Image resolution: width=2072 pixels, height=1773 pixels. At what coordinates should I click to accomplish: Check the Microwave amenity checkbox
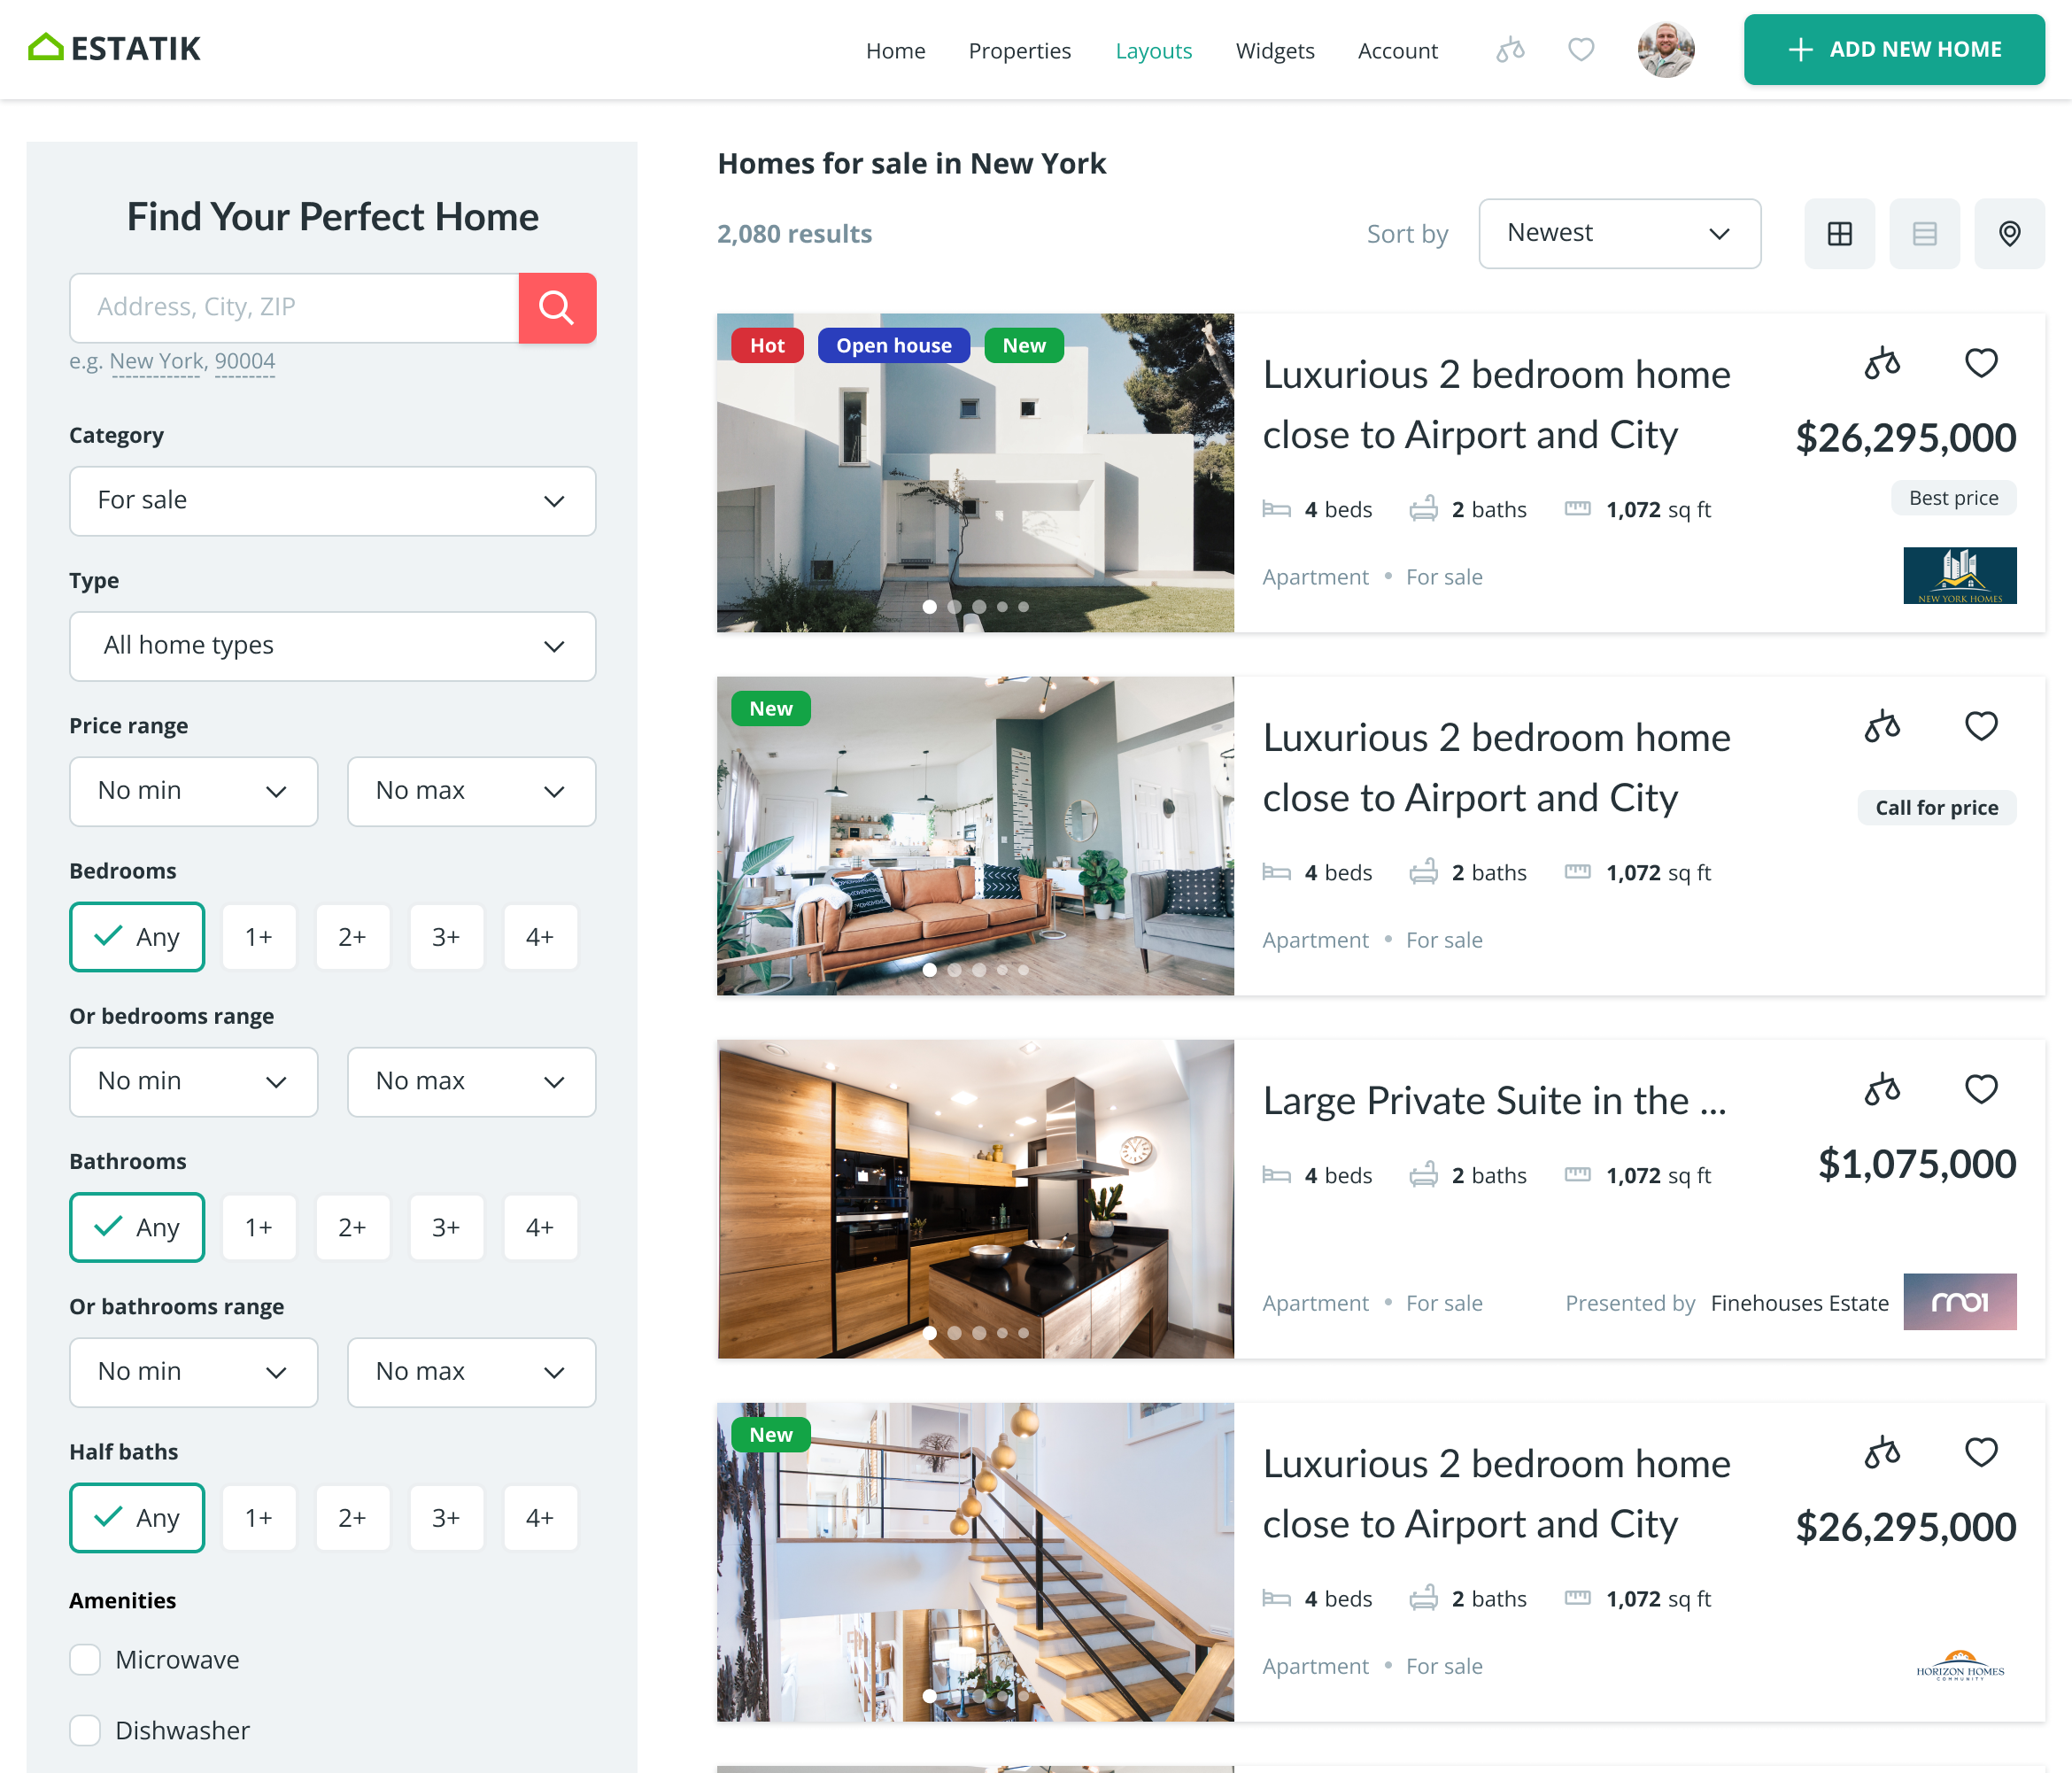click(x=85, y=1659)
